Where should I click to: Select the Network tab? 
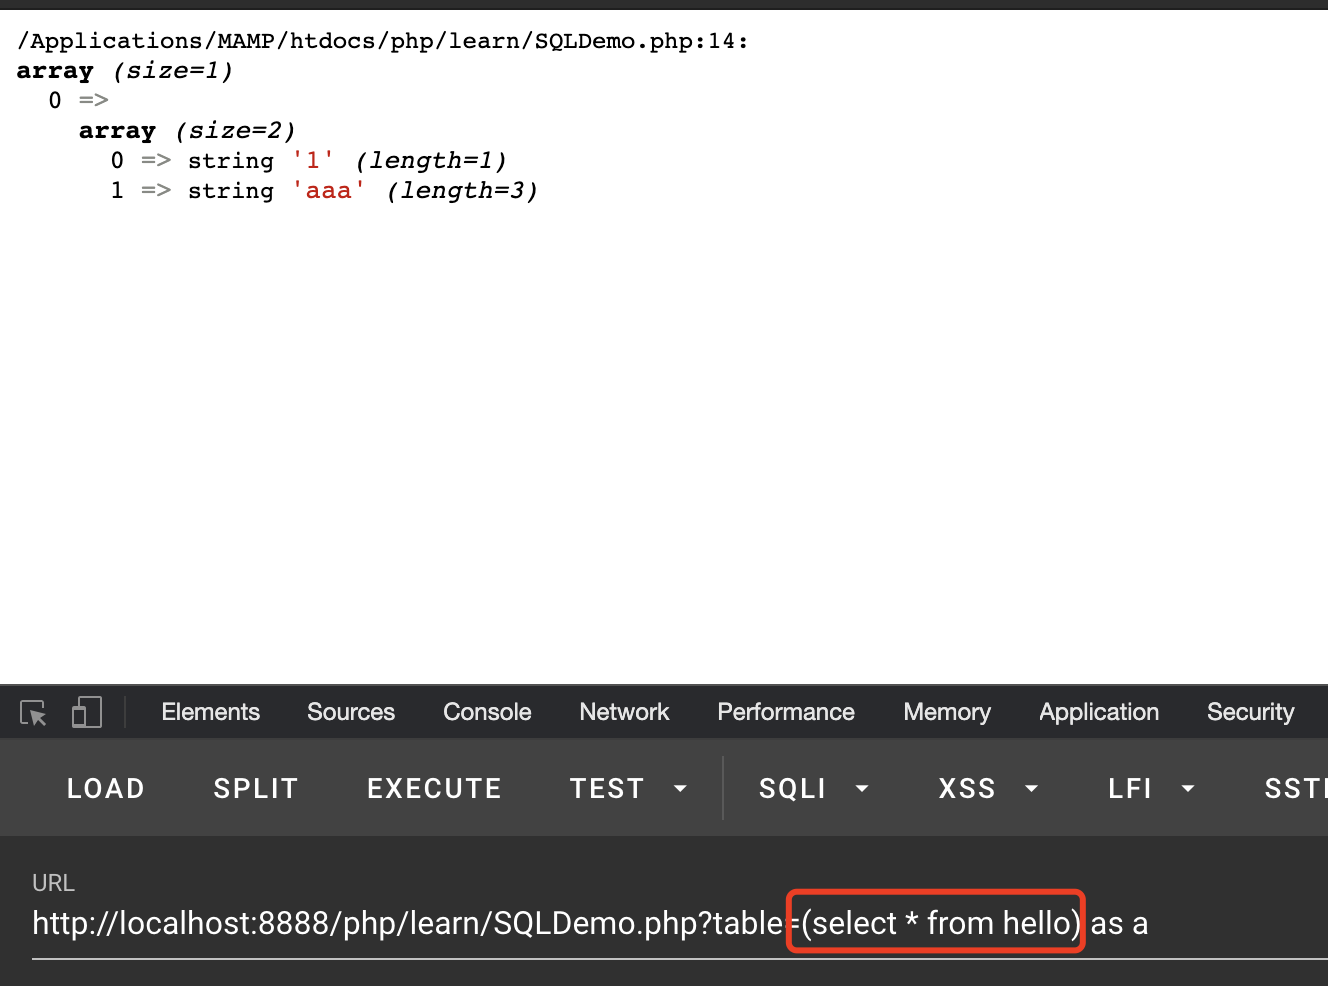point(624,712)
